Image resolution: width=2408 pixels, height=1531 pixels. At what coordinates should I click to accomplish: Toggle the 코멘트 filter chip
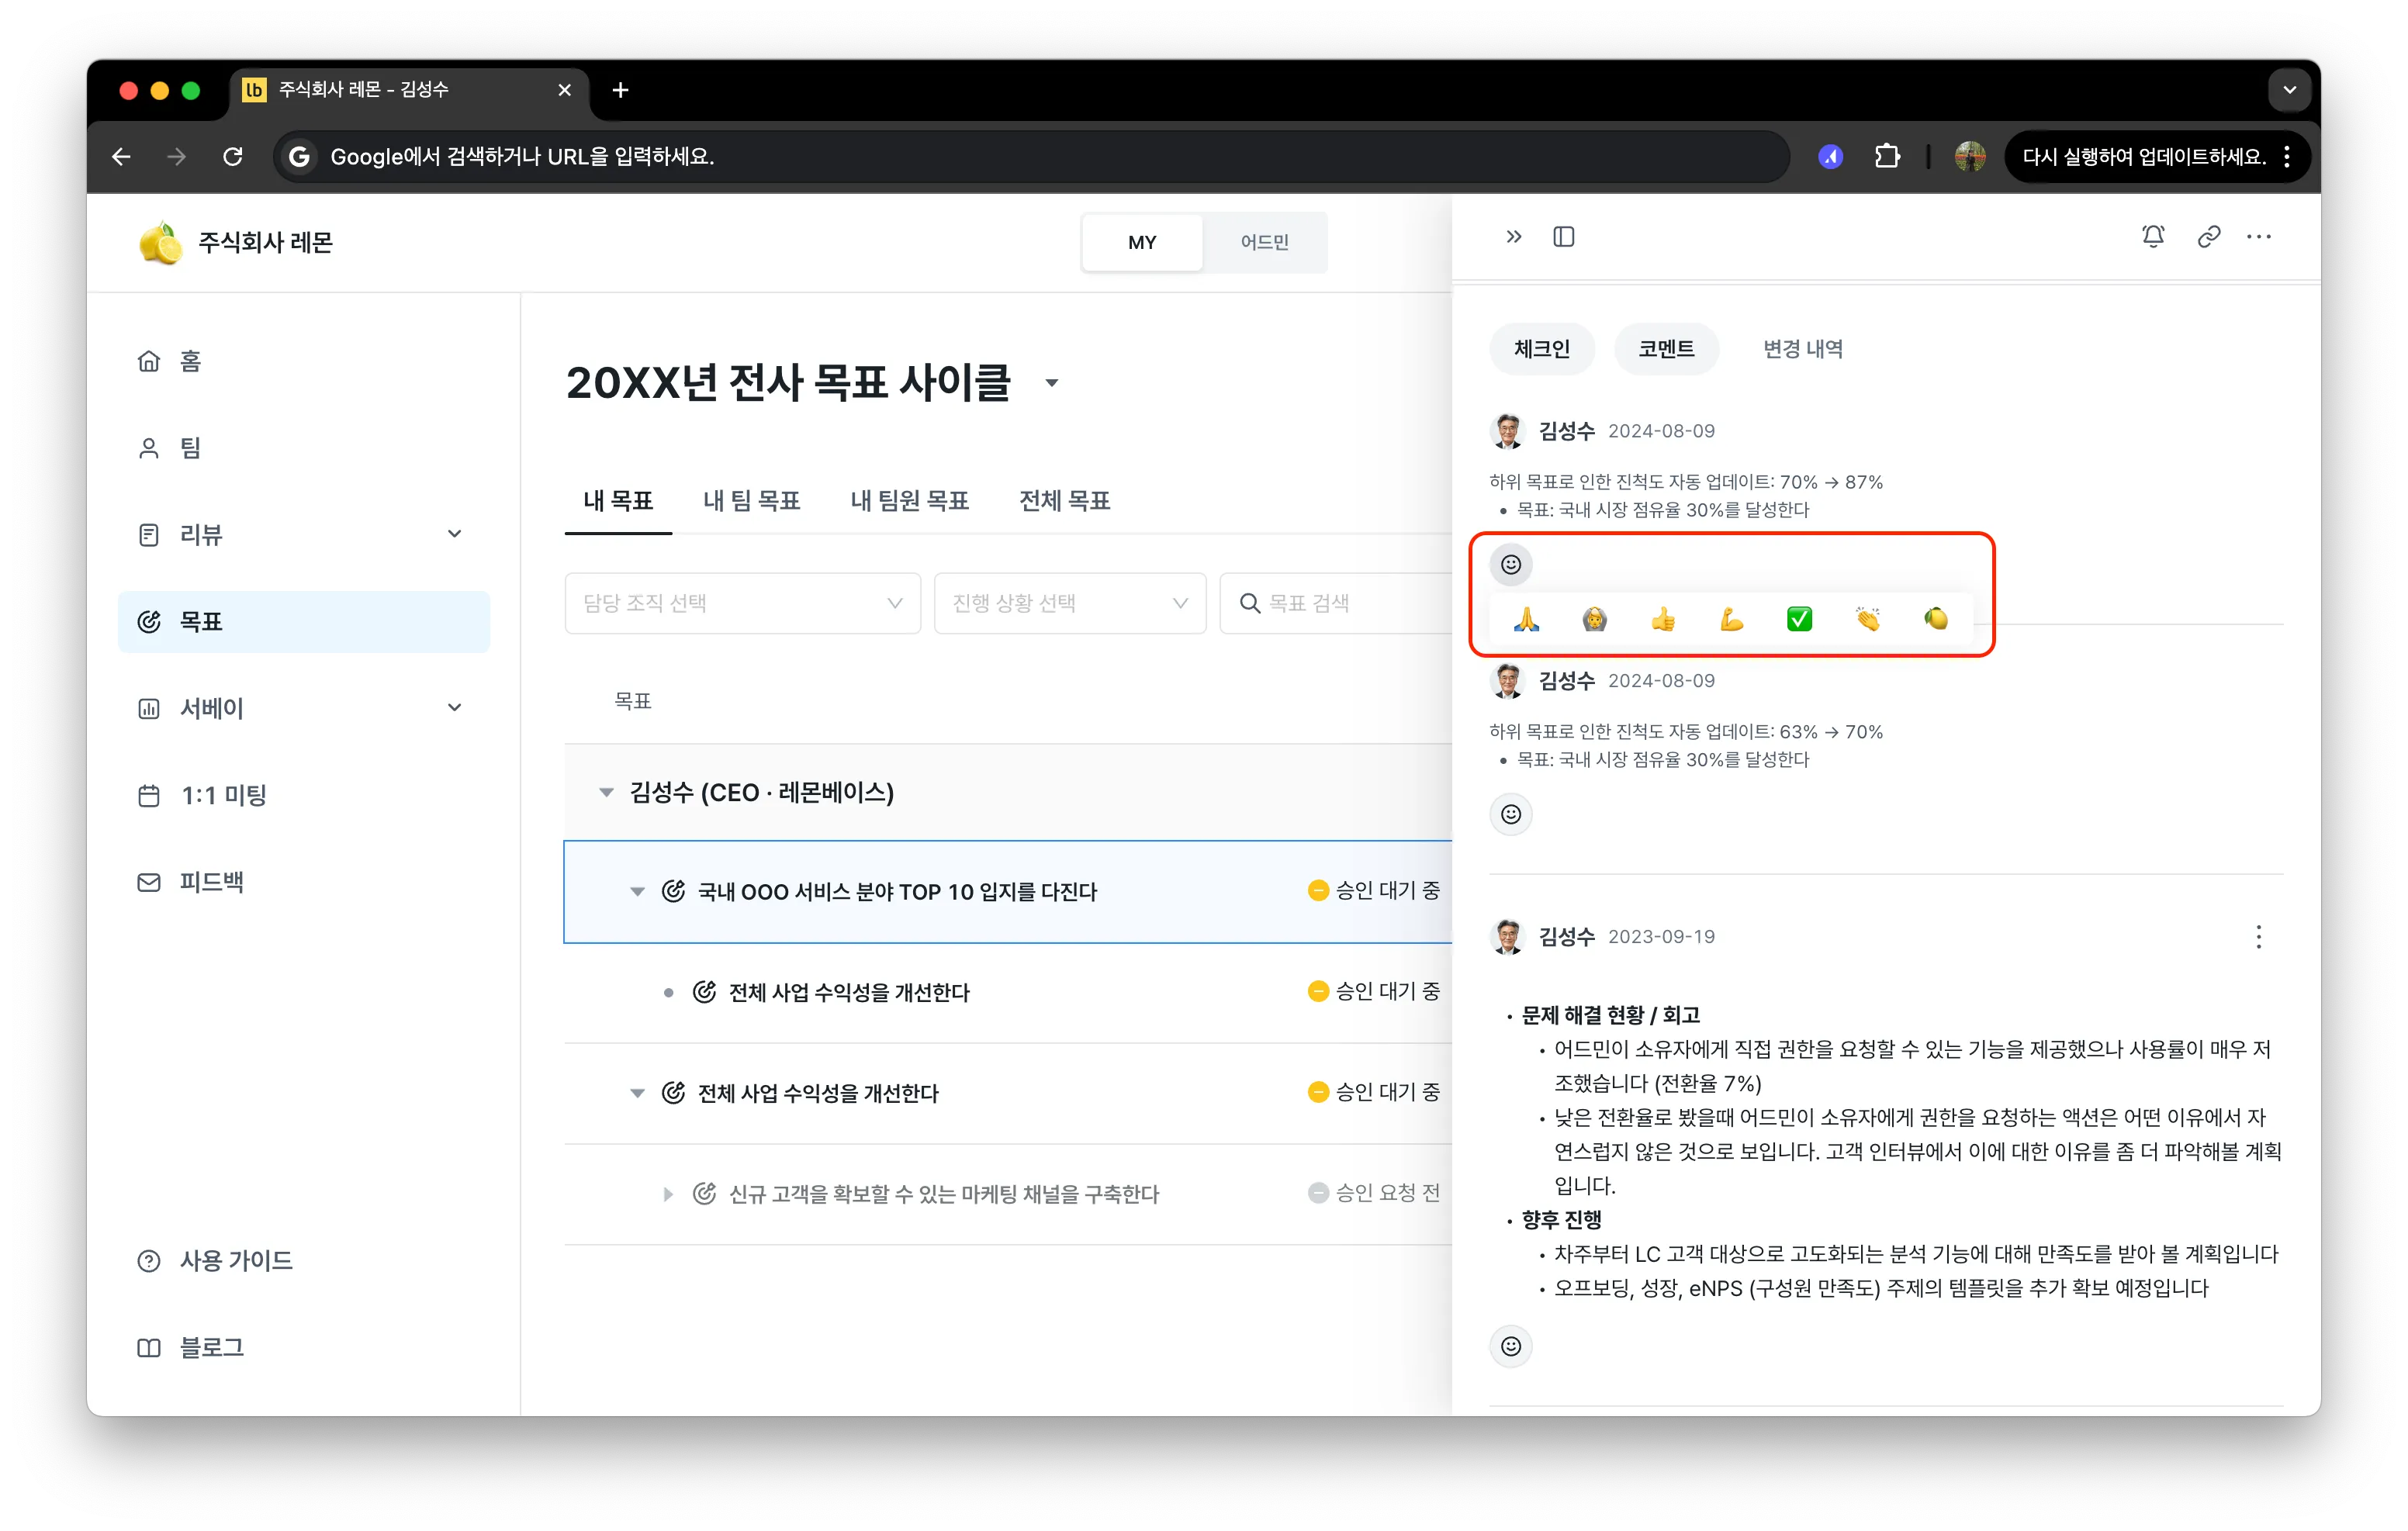click(1666, 349)
